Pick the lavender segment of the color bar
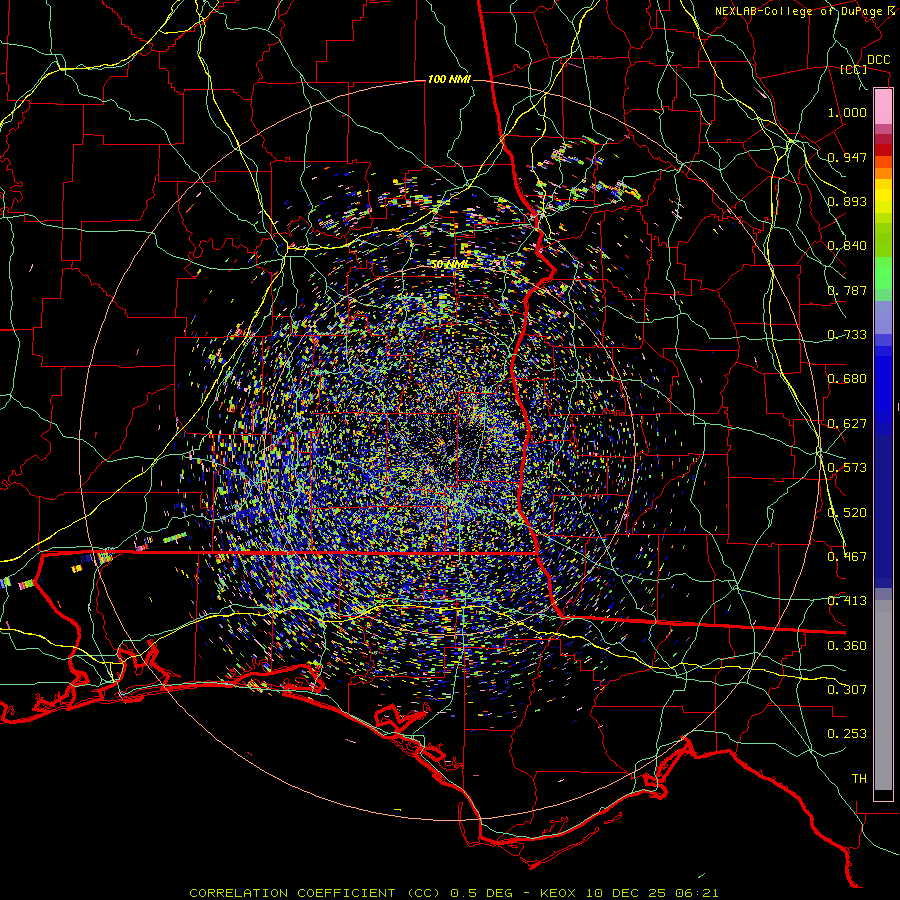Screen dimensions: 900x900 tap(883, 318)
